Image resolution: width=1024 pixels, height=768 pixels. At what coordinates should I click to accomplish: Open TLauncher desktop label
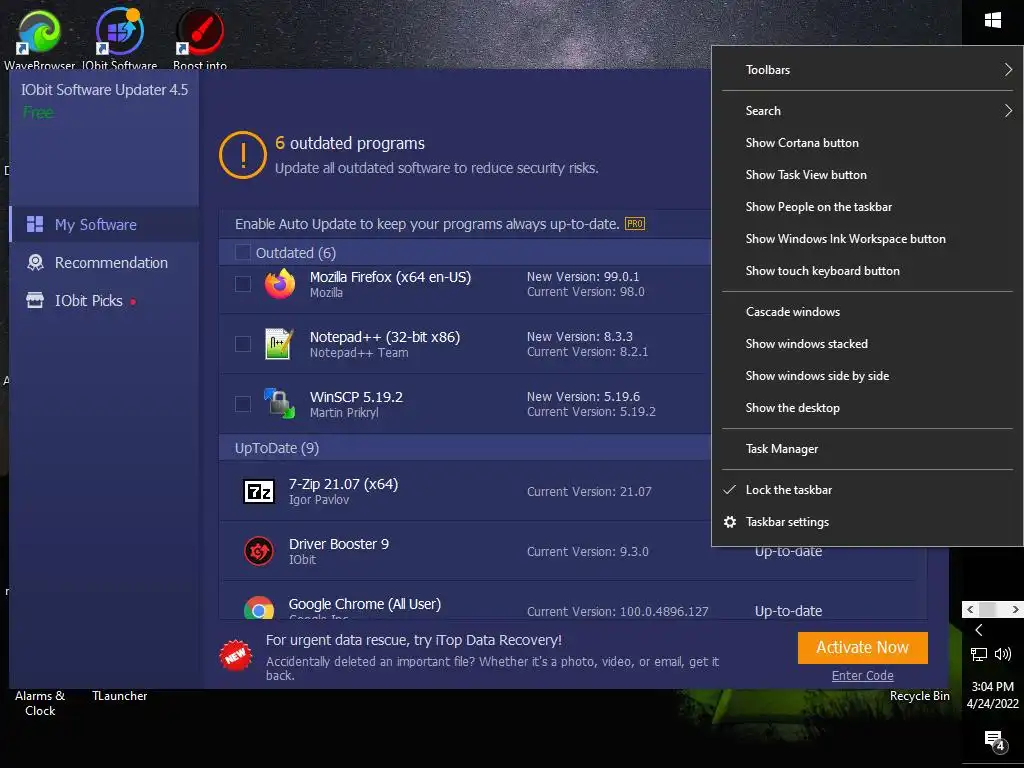coord(120,696)
